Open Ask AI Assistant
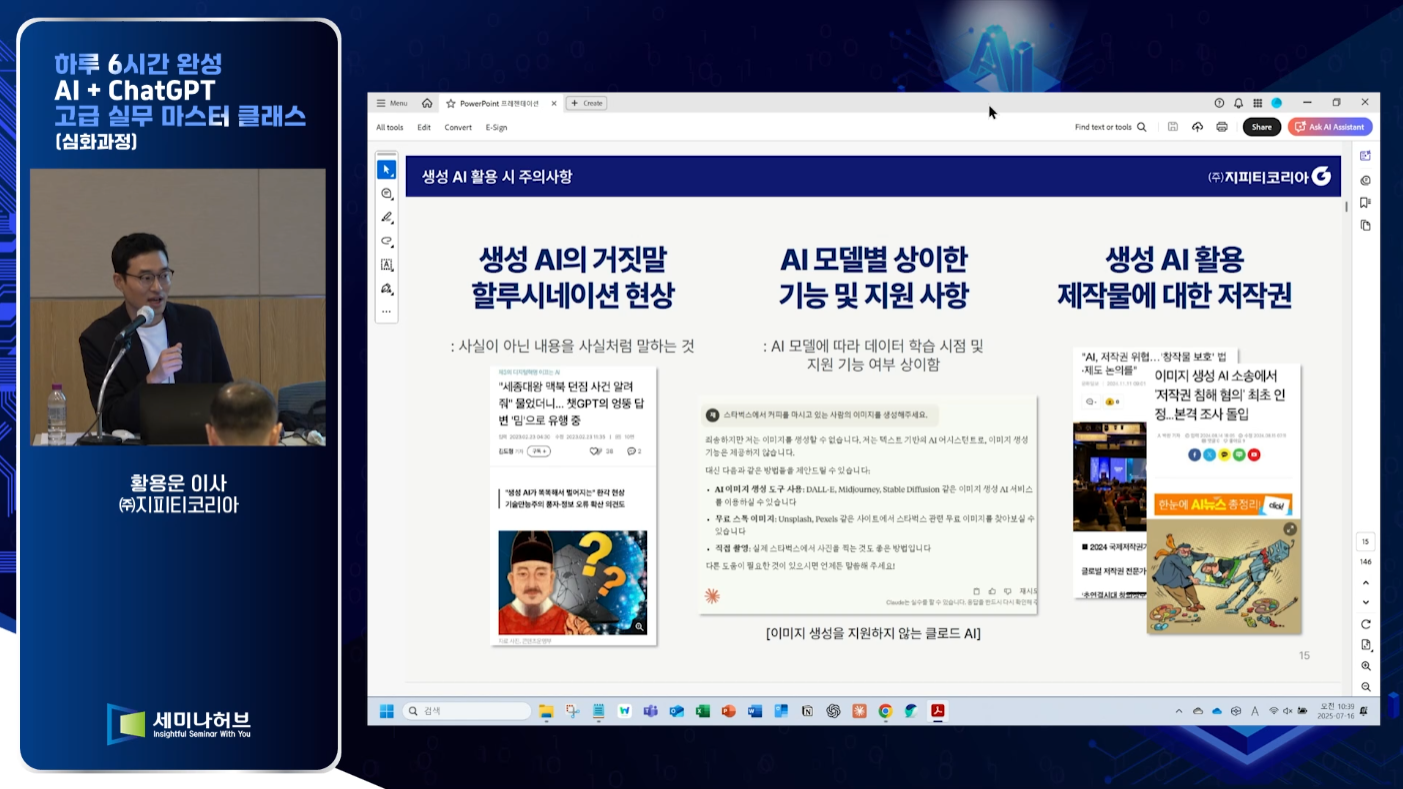This screenshot has height=789, width=1403. coord(1330,127)
